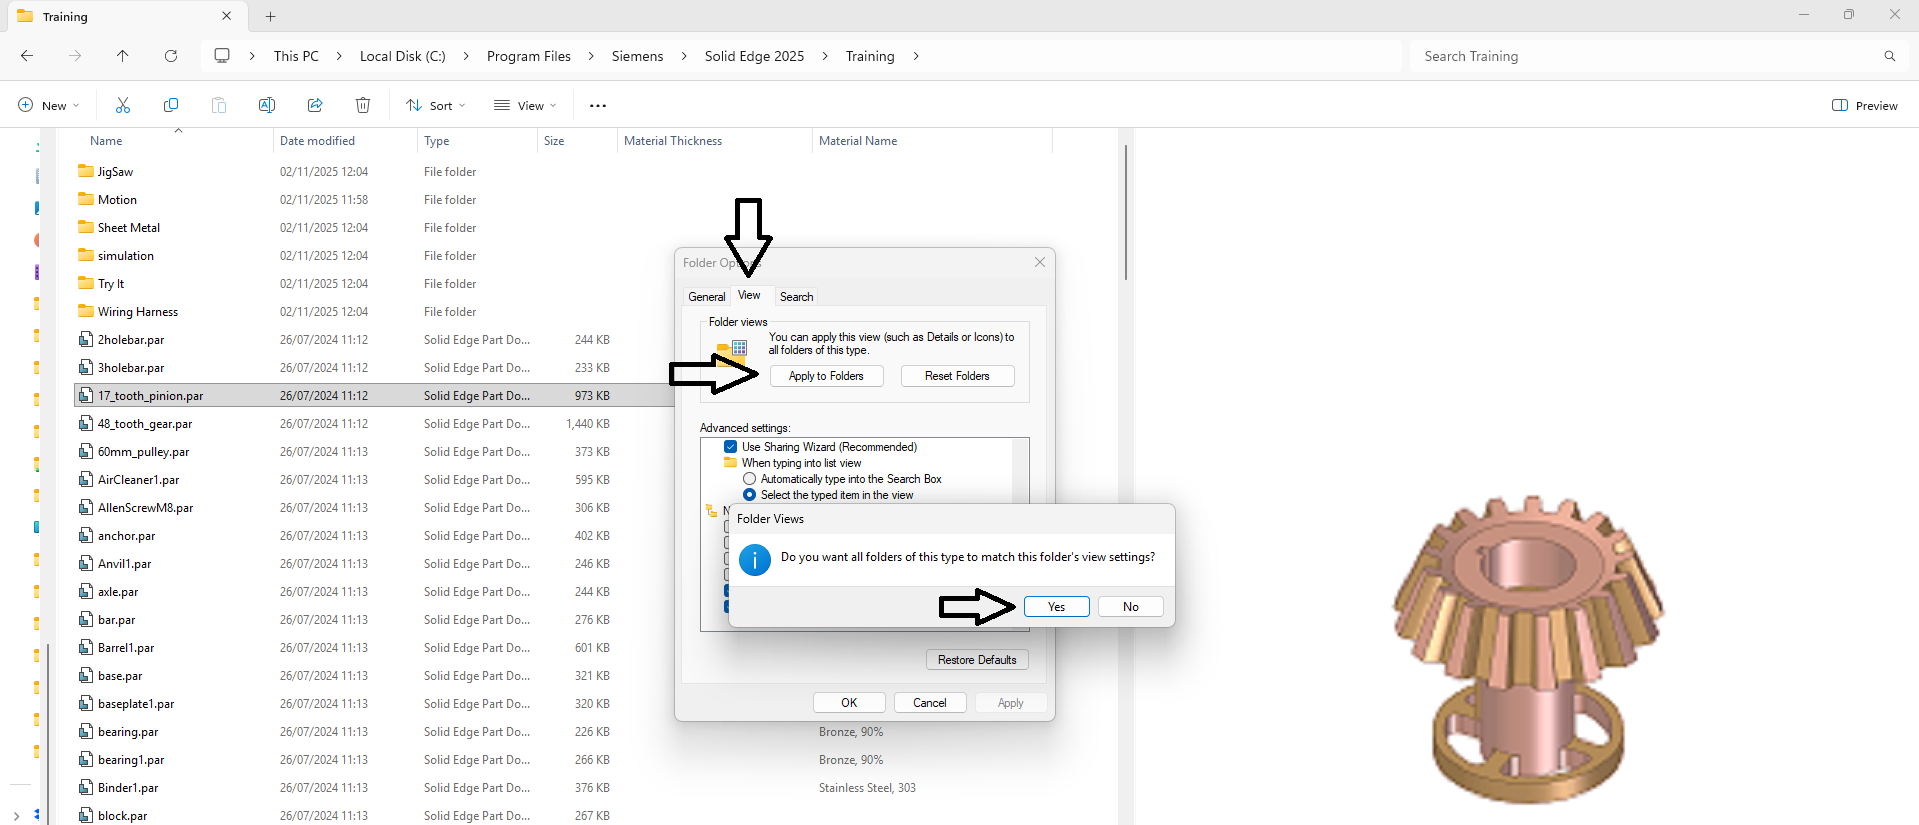This screenshot has height=825, width=1919.
Task: Expand chevron after Training breadcrumb
Action: coord(915,56)
